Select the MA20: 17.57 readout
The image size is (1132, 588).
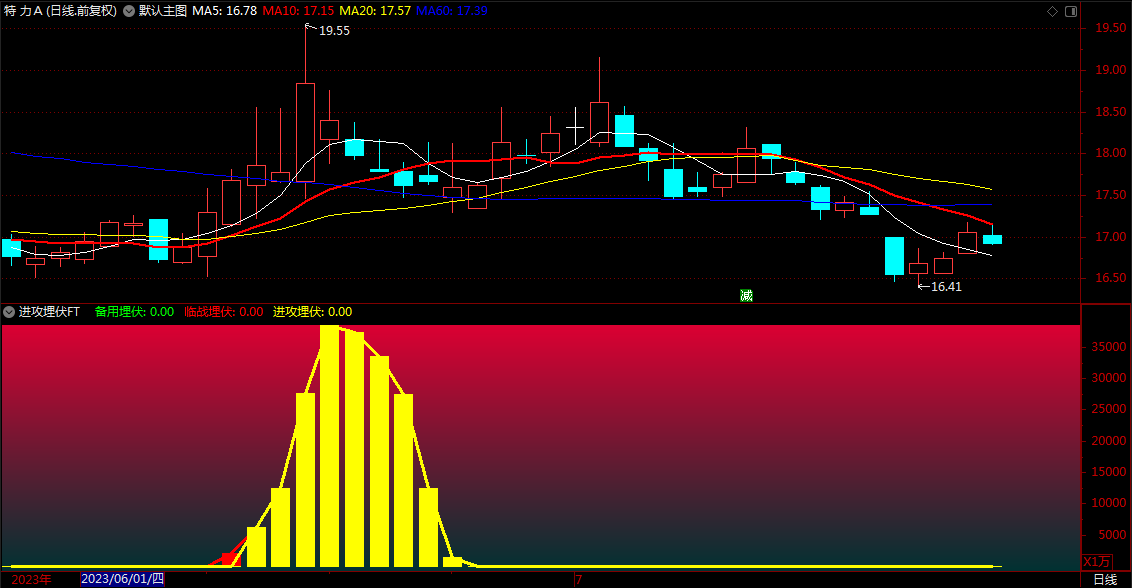pos(375,11)
